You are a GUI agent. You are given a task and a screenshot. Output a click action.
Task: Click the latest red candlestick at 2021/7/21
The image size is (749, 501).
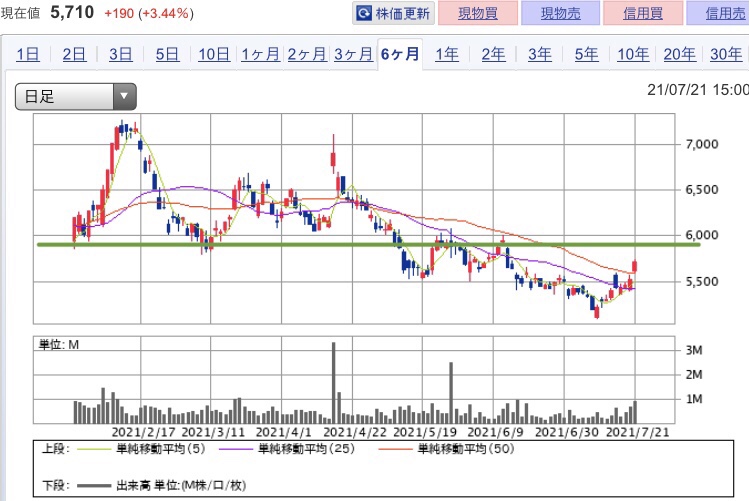coord(635,266)
